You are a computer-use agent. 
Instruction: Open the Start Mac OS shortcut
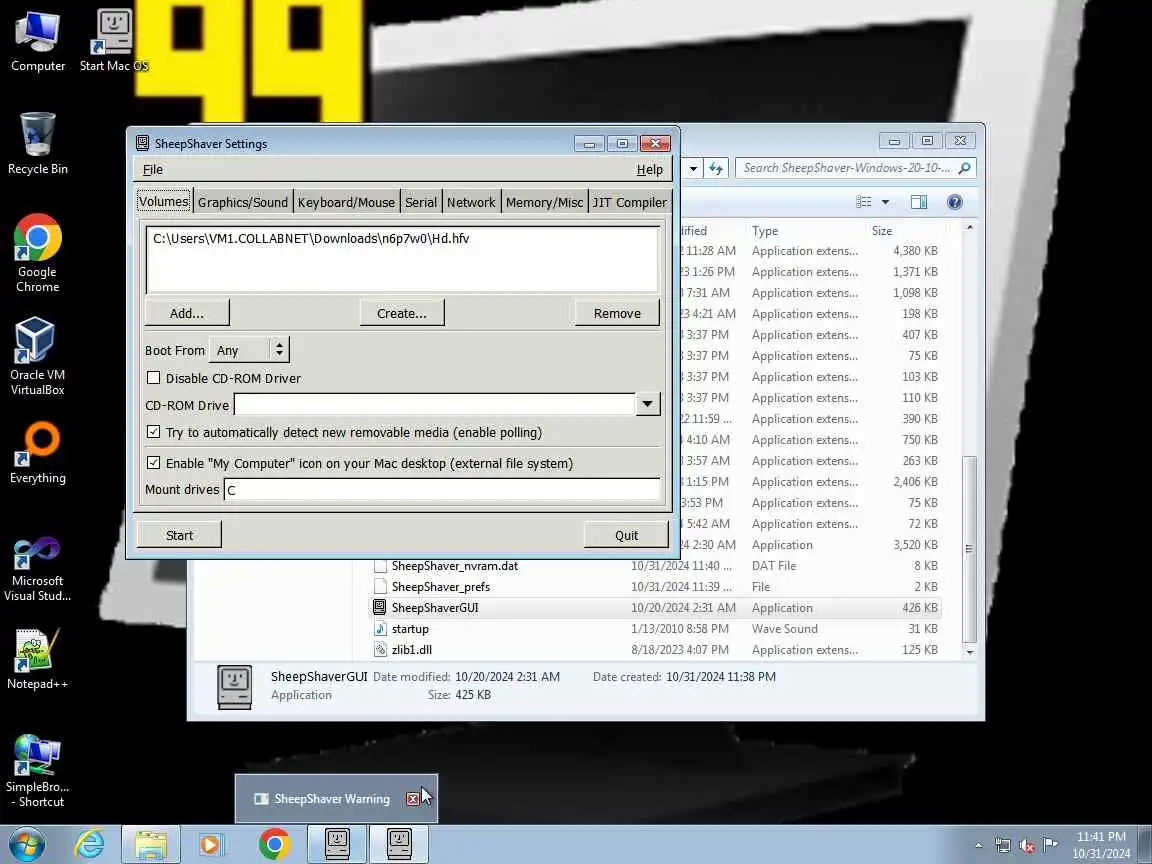tap(113, 40)
